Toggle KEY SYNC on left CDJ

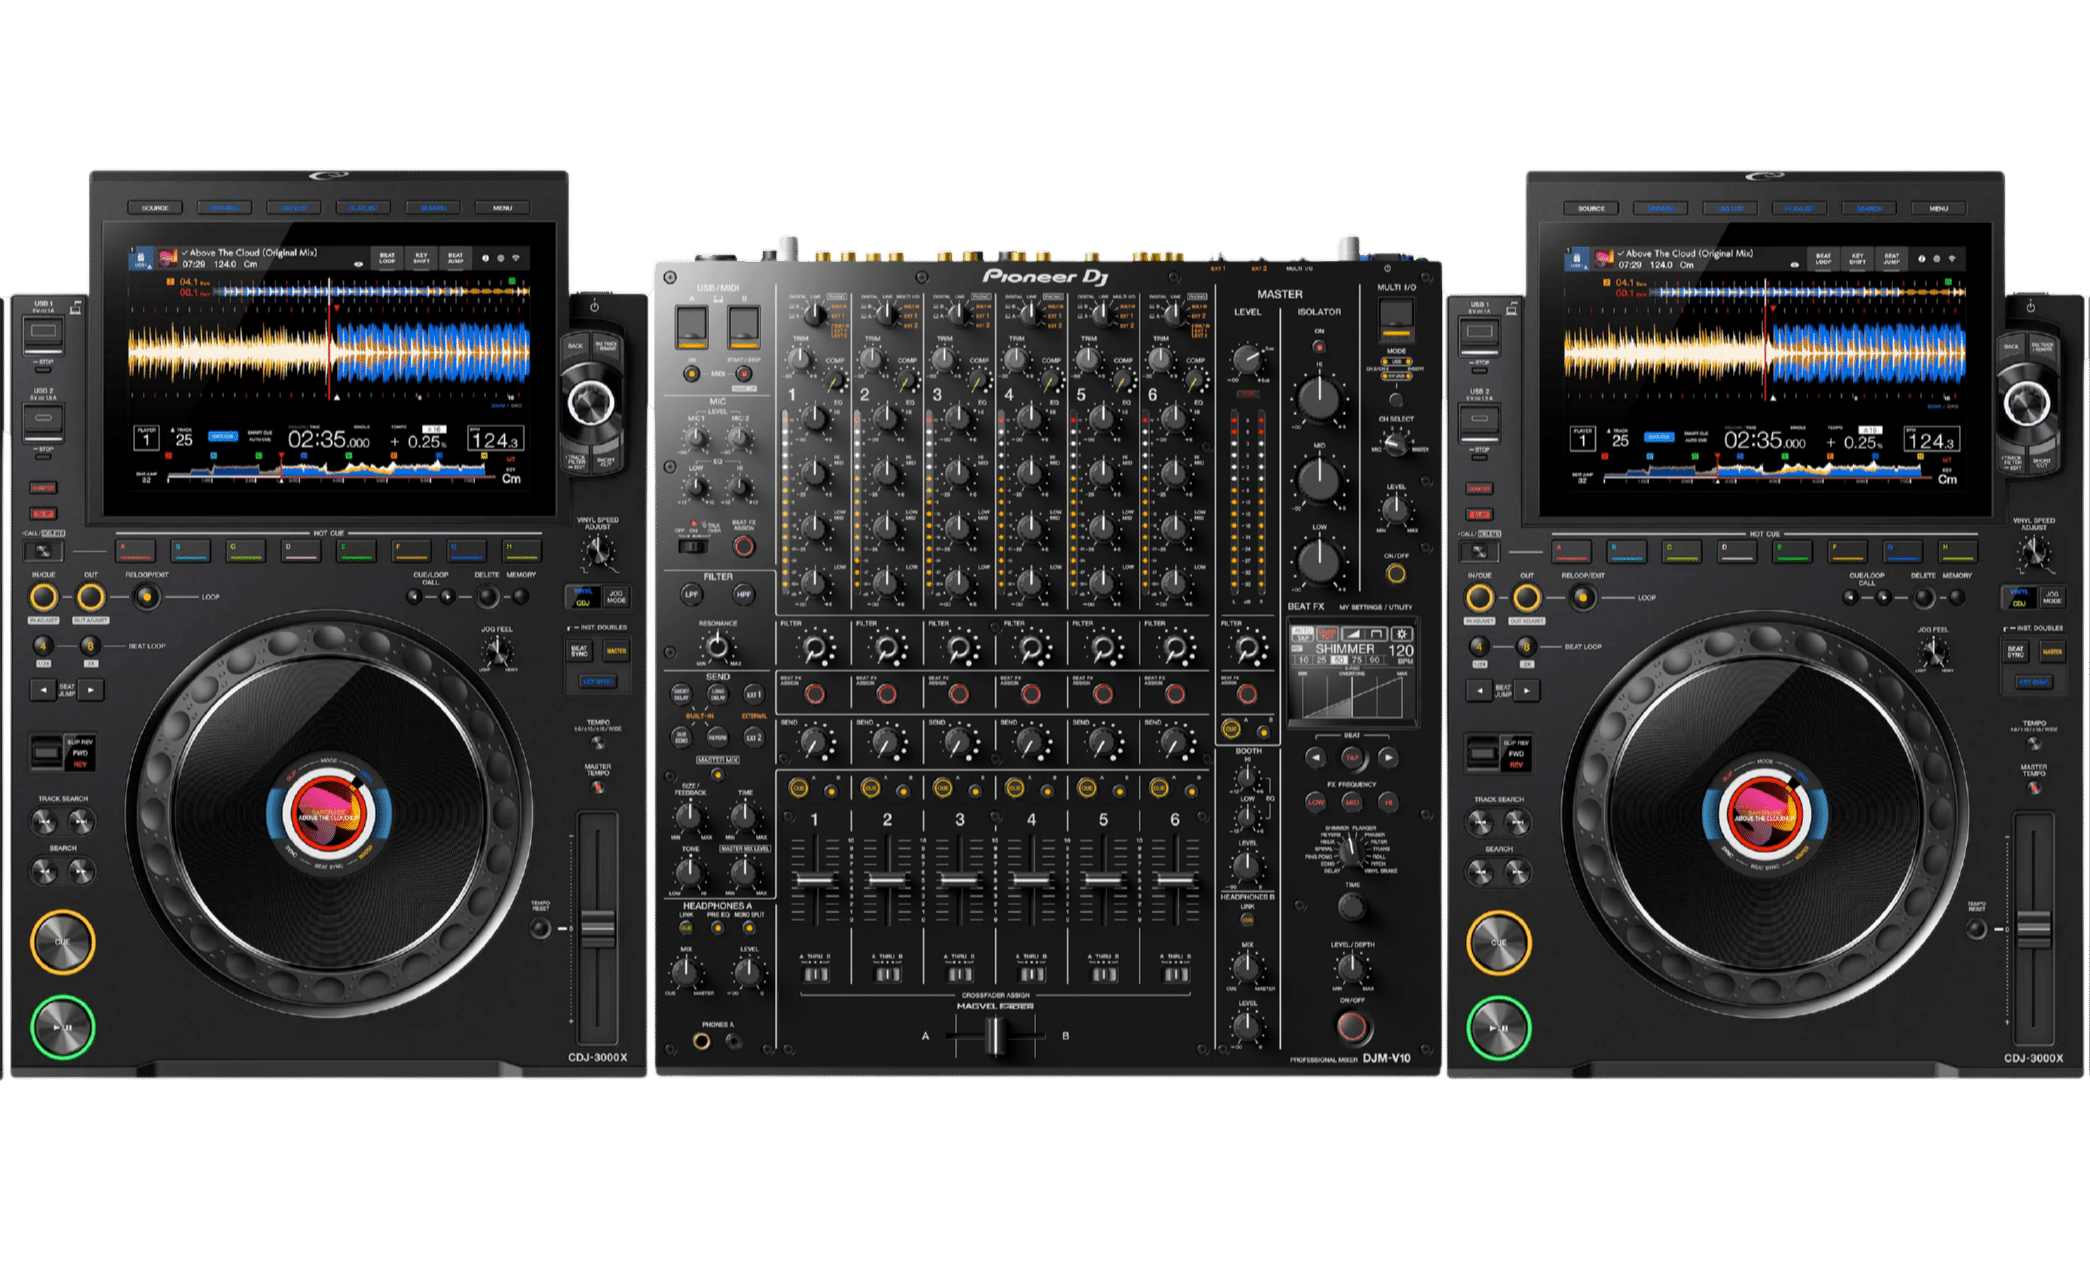[597, 682]
